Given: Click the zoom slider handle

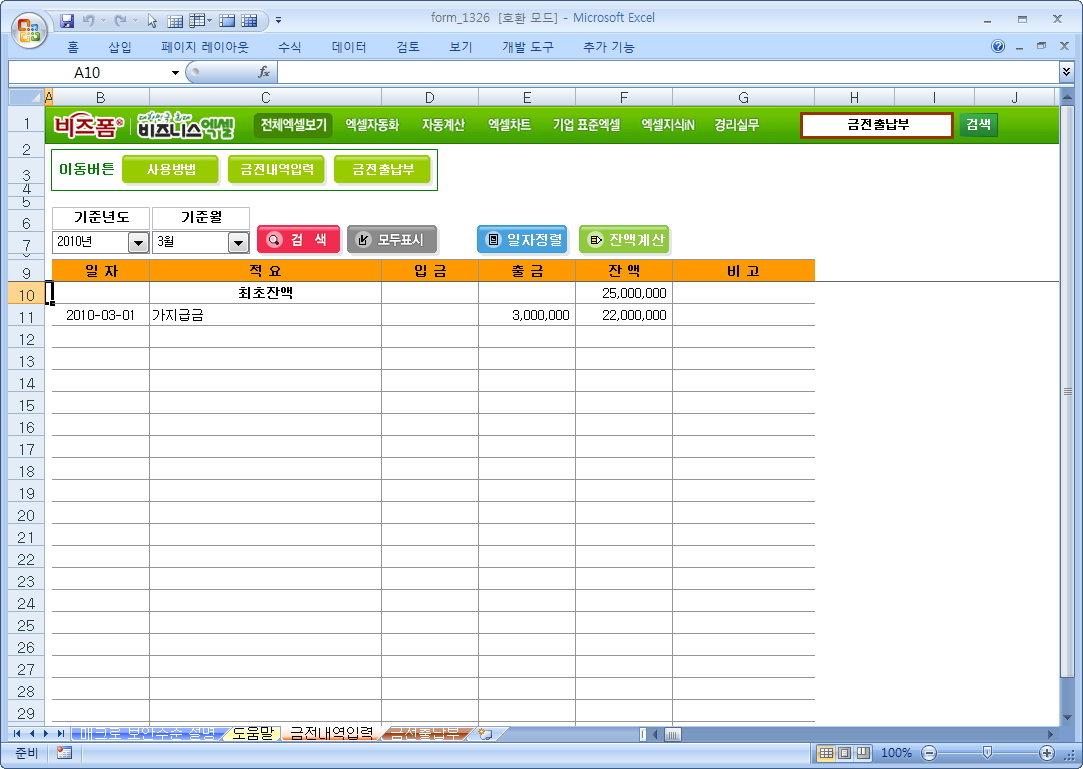Looking at the screenshot, I should click(x=987, y=753).
